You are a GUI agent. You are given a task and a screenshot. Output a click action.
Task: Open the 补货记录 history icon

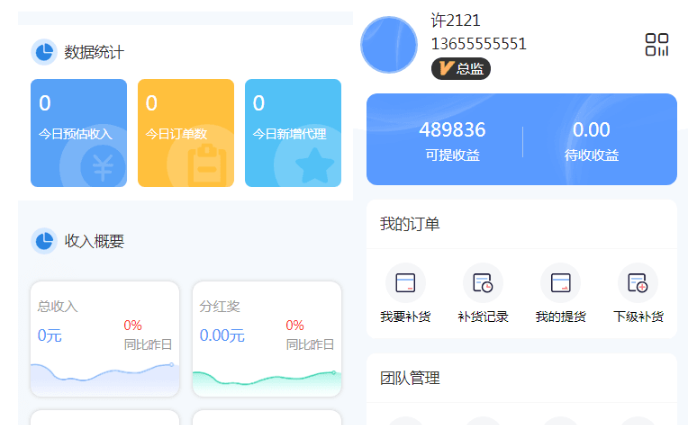click(x=483, y=283)
